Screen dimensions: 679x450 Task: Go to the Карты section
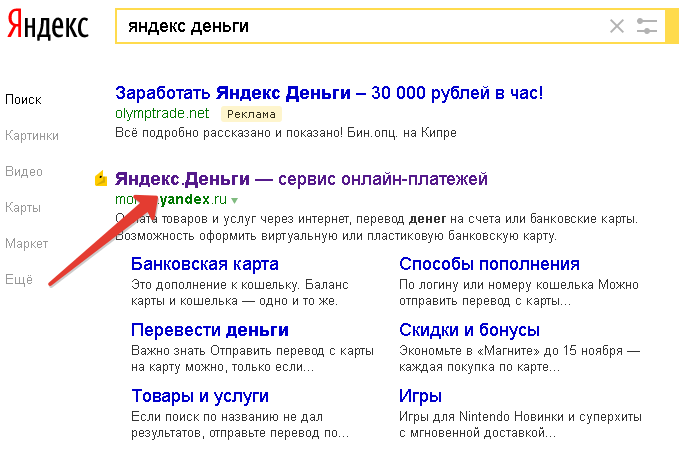[x=23, y=207]
